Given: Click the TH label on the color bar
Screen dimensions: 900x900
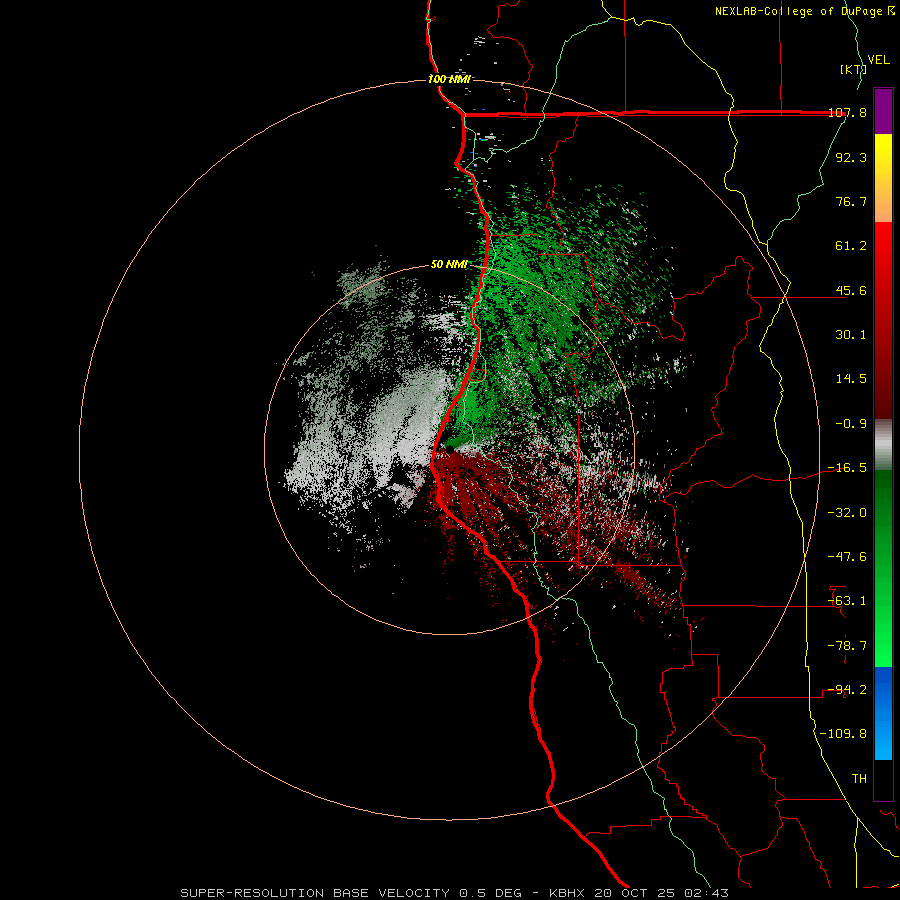Looking at the screenshot, I should [x=859, y=778].
